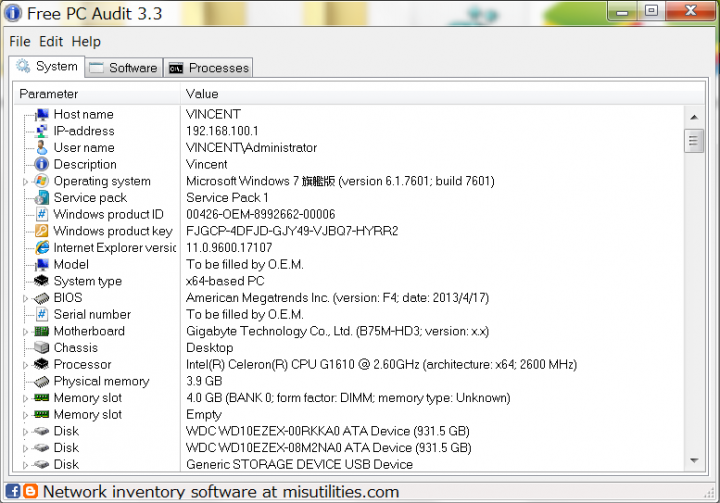Open the misutilities.com network inventory link
This screenshot has width=720, height=503.
click(x=221, y=492)
